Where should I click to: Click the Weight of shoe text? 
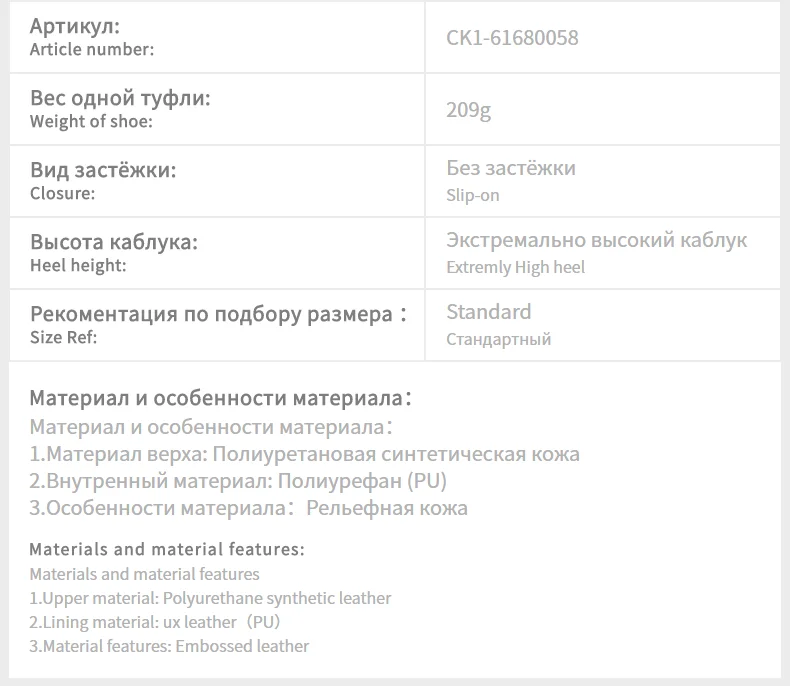pos(91,121)
